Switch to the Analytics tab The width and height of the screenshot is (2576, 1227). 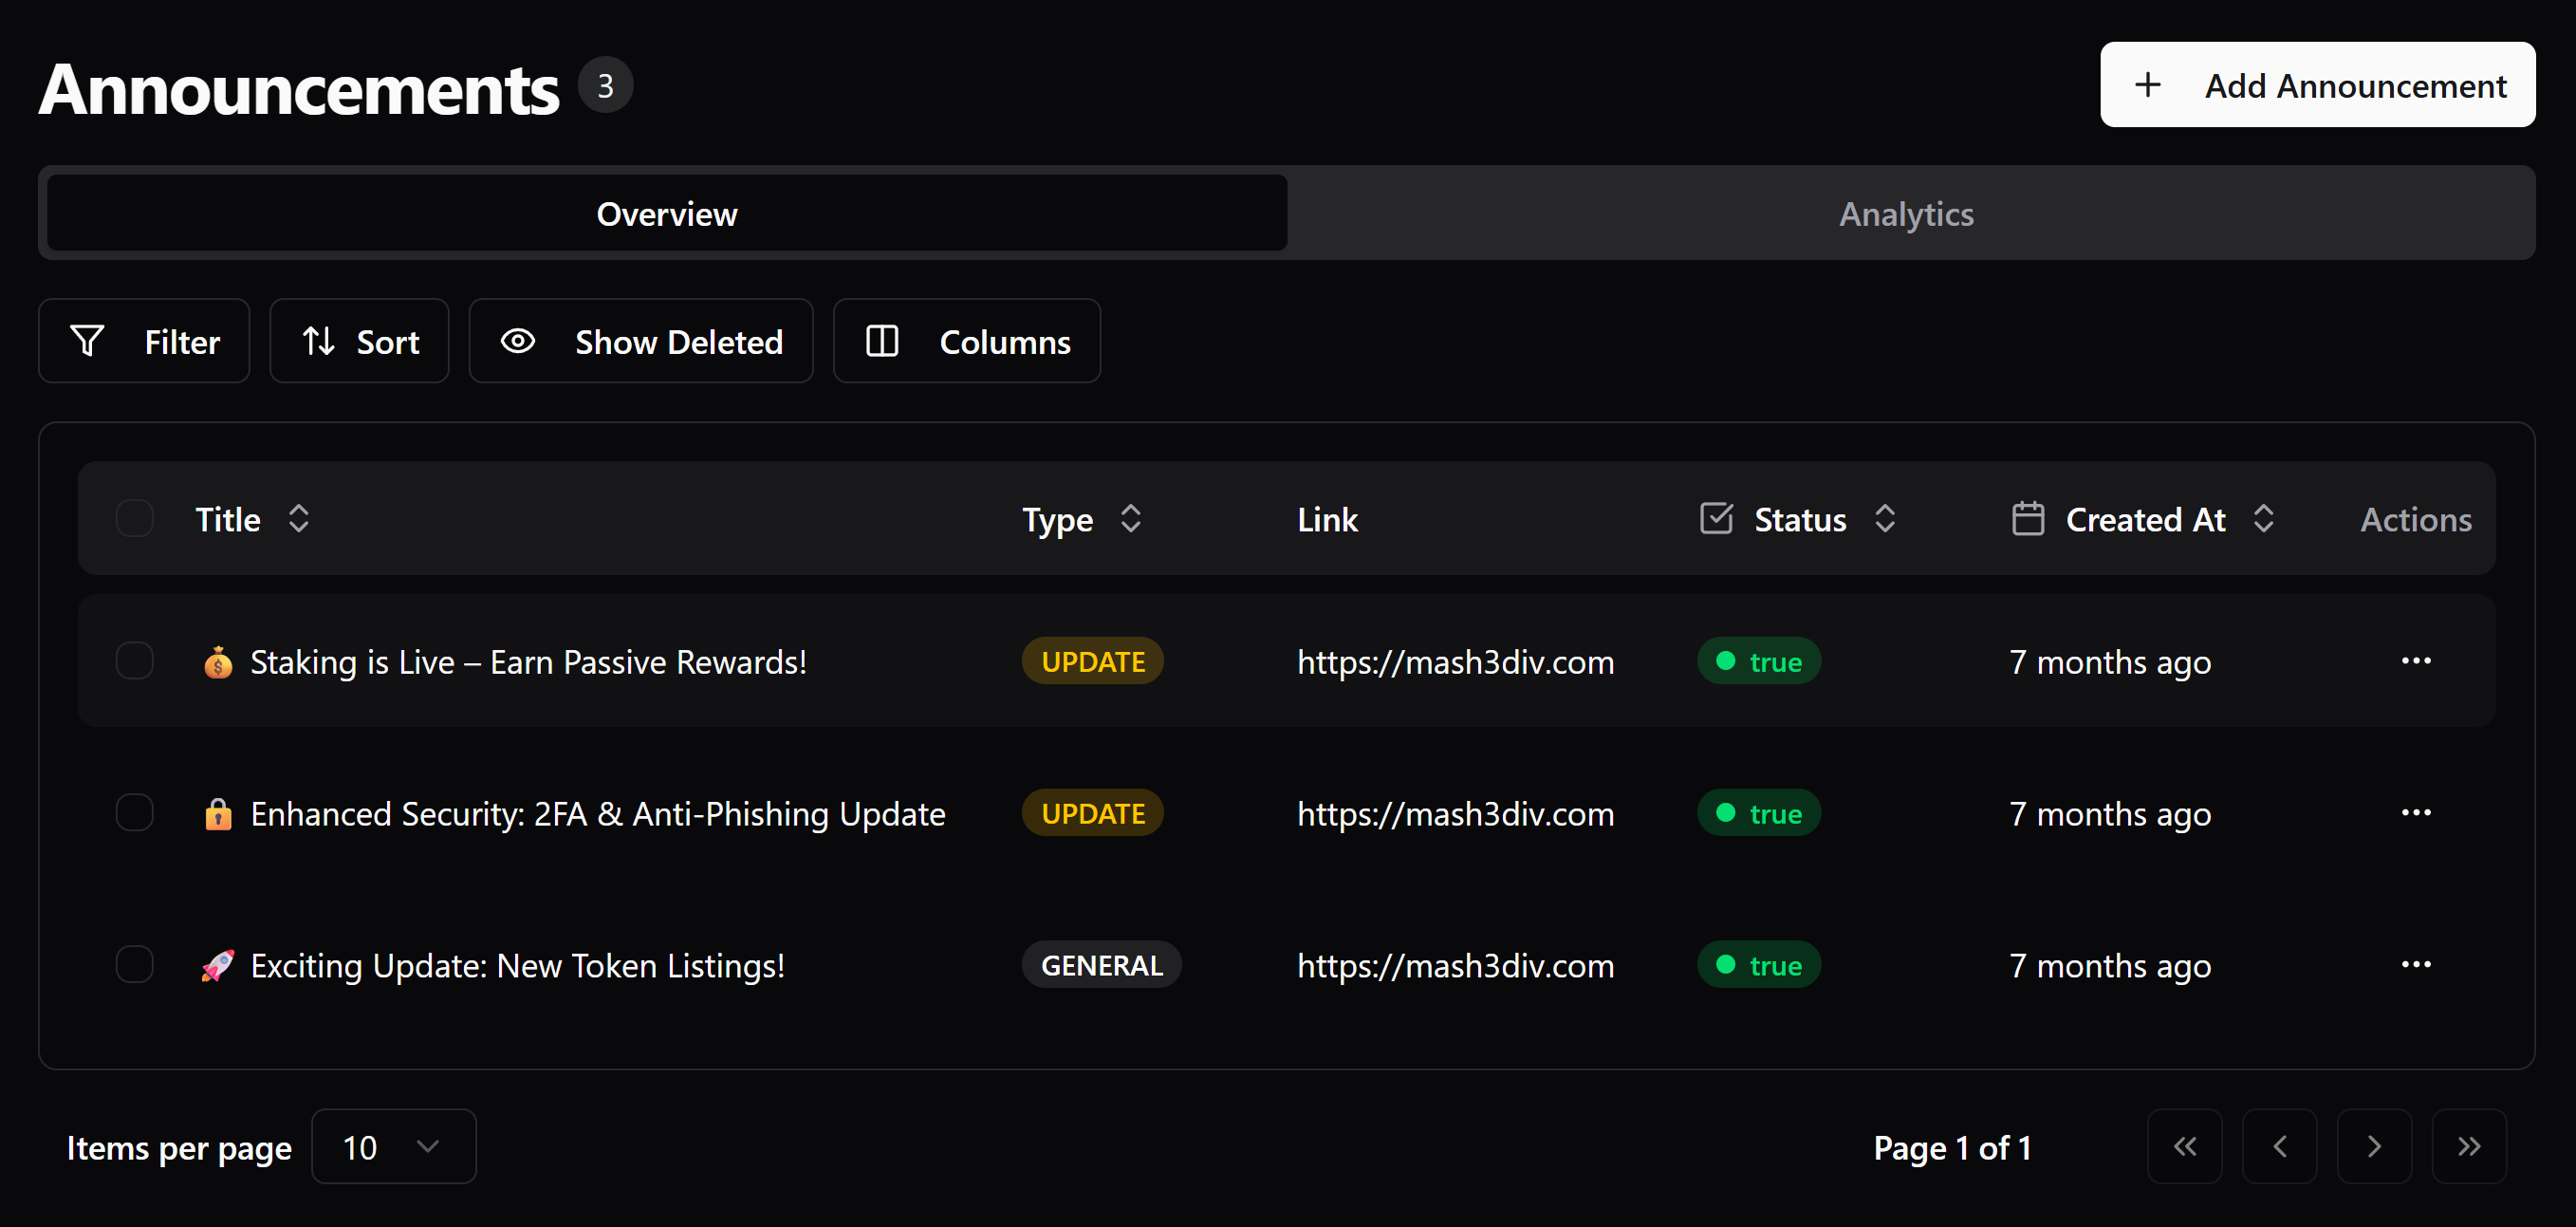click(1906, 214)
